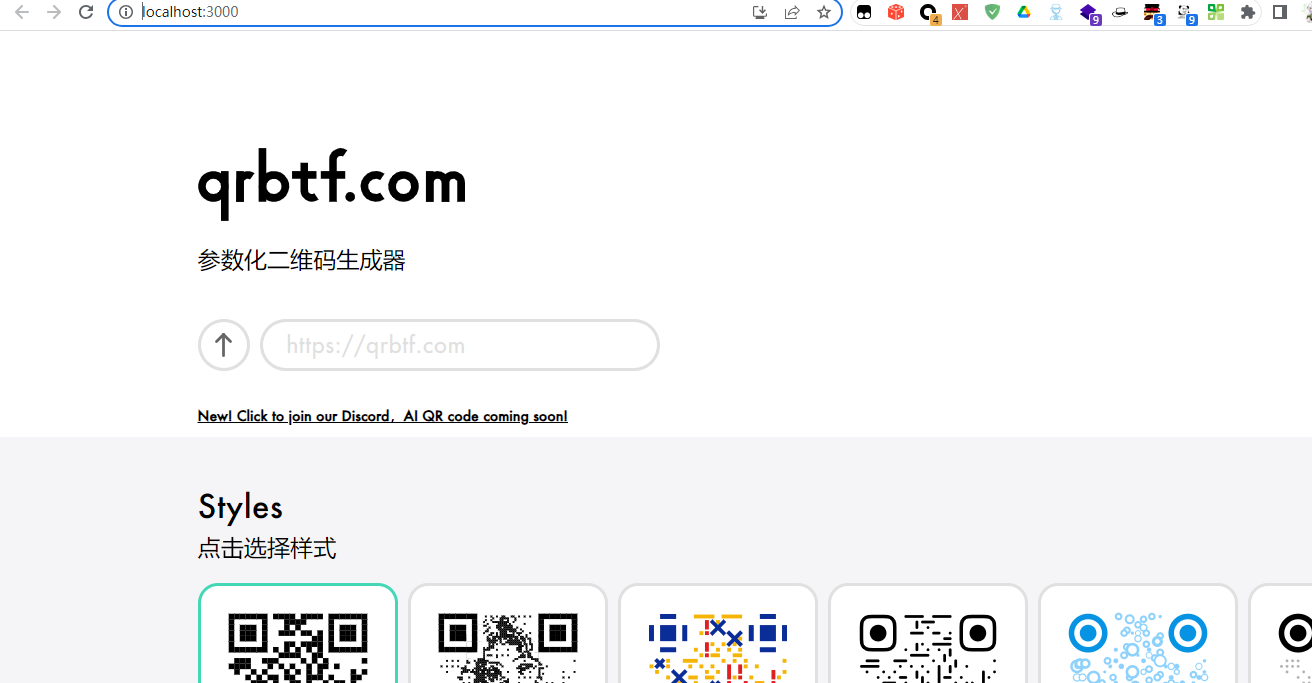Focus the https://qrbtf.com URL input

(460, 345)
